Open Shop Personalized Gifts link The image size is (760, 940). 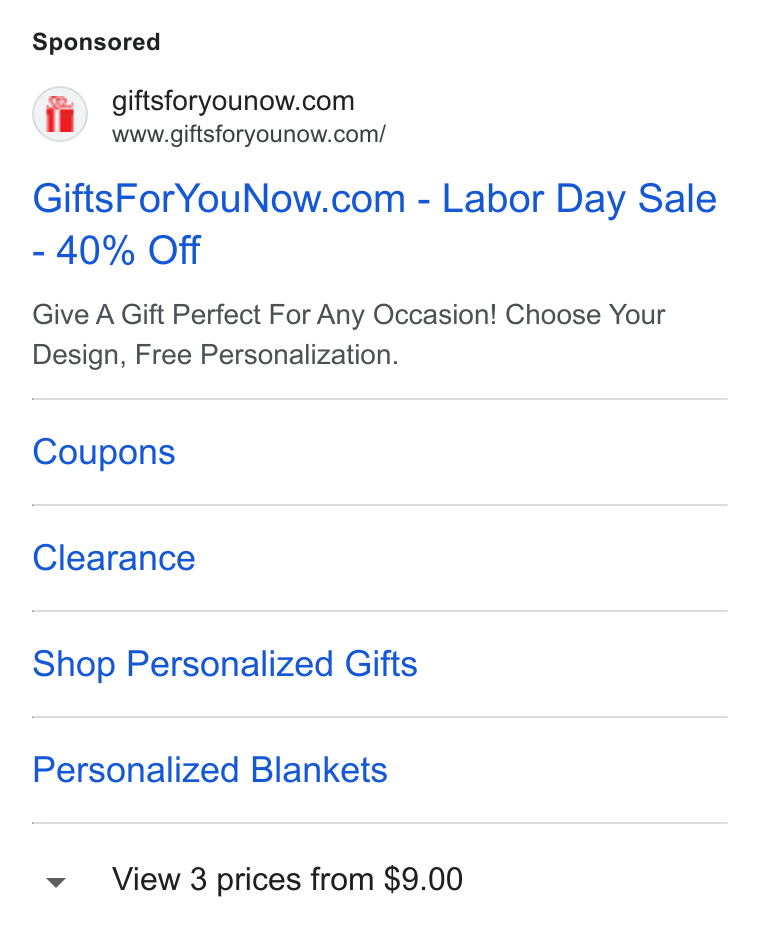(225, 664)
